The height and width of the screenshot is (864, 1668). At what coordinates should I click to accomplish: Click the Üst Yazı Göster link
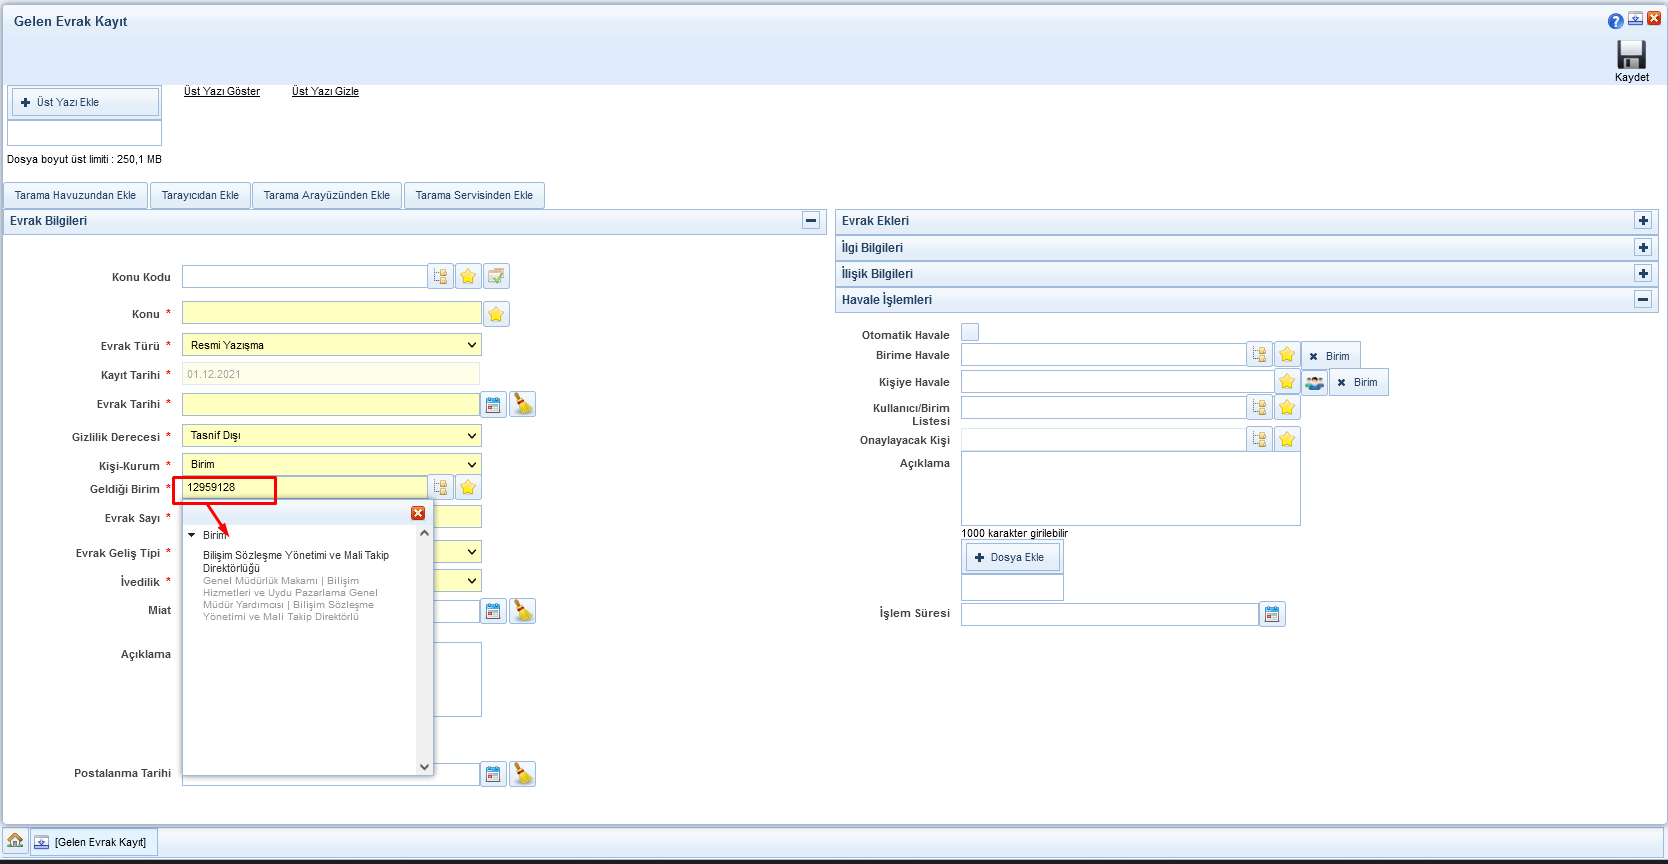click(x=222, y=92)
